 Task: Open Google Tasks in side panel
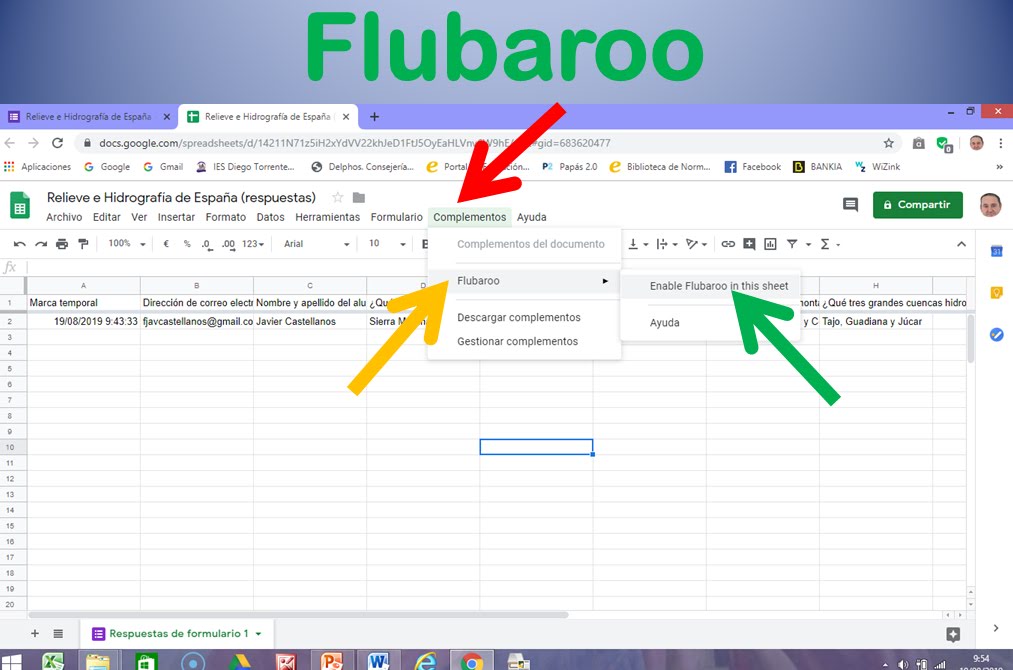(997, 335)
